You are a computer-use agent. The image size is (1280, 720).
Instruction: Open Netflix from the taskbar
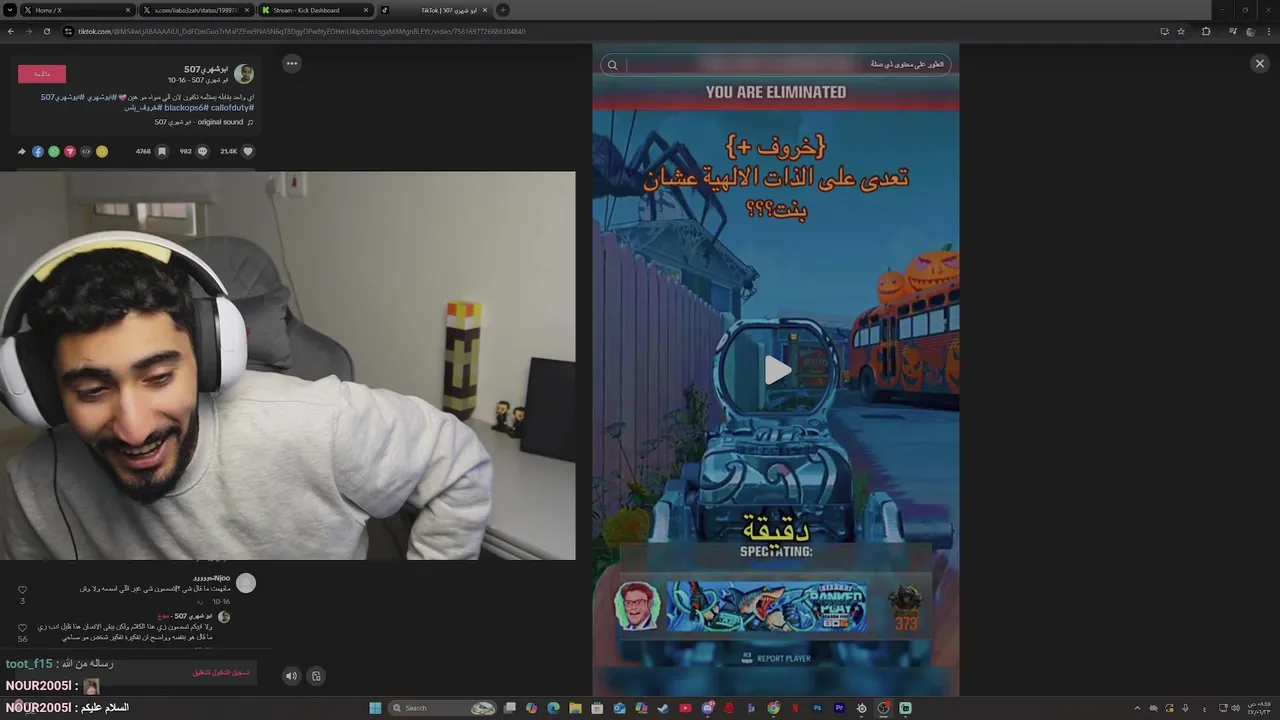[x=795, y=708]
